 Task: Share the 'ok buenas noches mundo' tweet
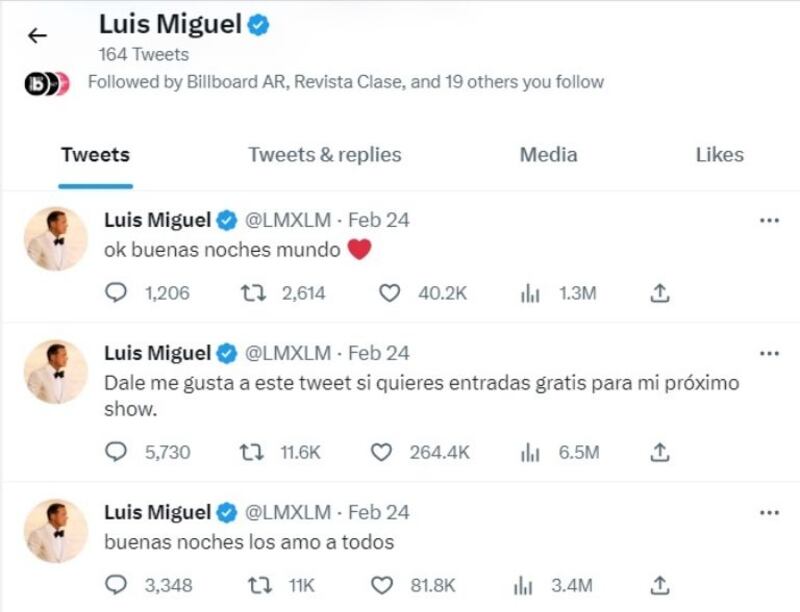click(x=659, y=293)
